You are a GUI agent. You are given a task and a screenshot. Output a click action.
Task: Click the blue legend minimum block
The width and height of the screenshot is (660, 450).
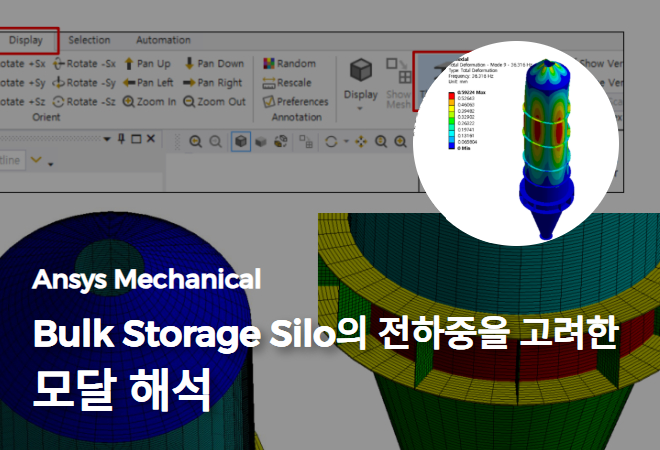[x=452, y=146]
